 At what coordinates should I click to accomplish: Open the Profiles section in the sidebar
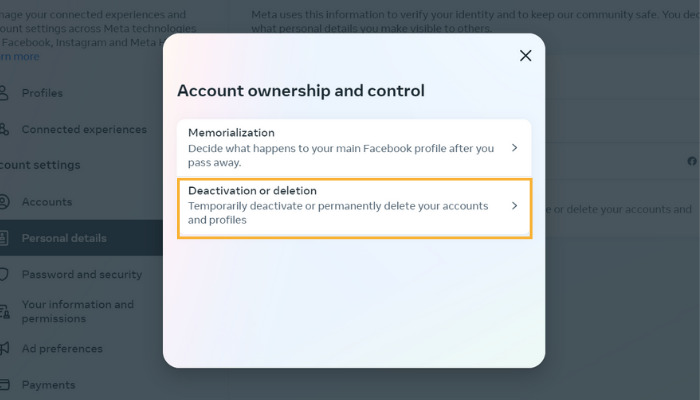pos(42,93)
